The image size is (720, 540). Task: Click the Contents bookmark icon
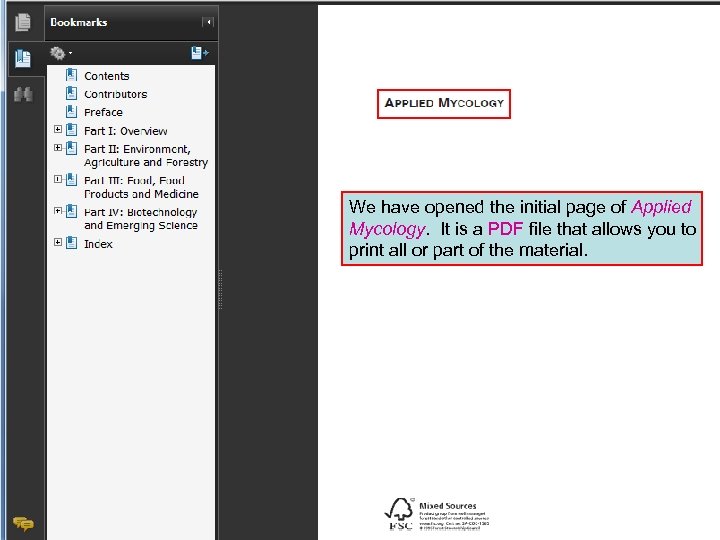point(71,75)
